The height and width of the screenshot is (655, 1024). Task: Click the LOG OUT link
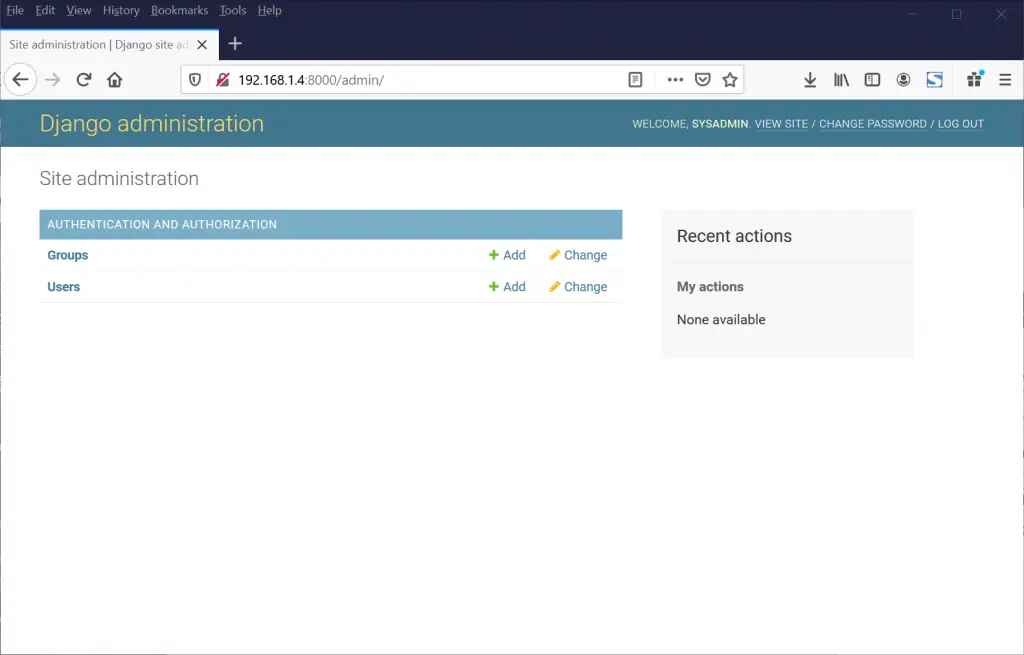960,124
